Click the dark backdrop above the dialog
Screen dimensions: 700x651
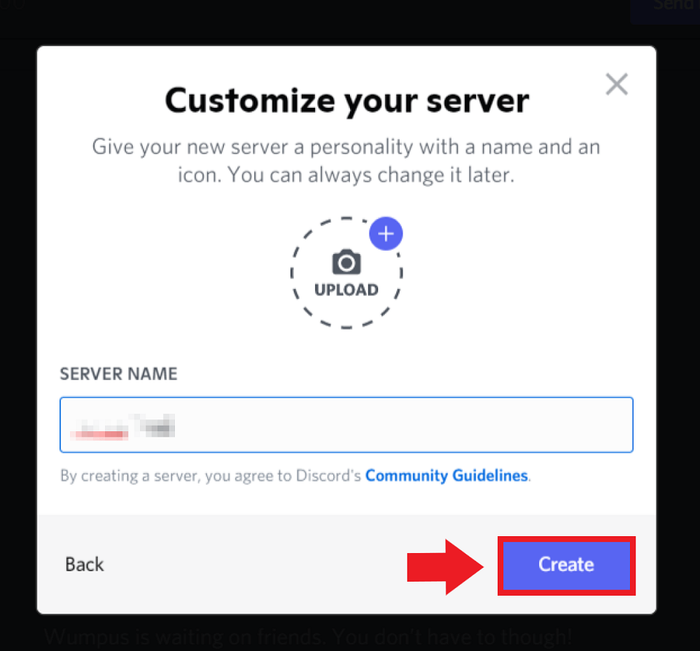point(312,22)
